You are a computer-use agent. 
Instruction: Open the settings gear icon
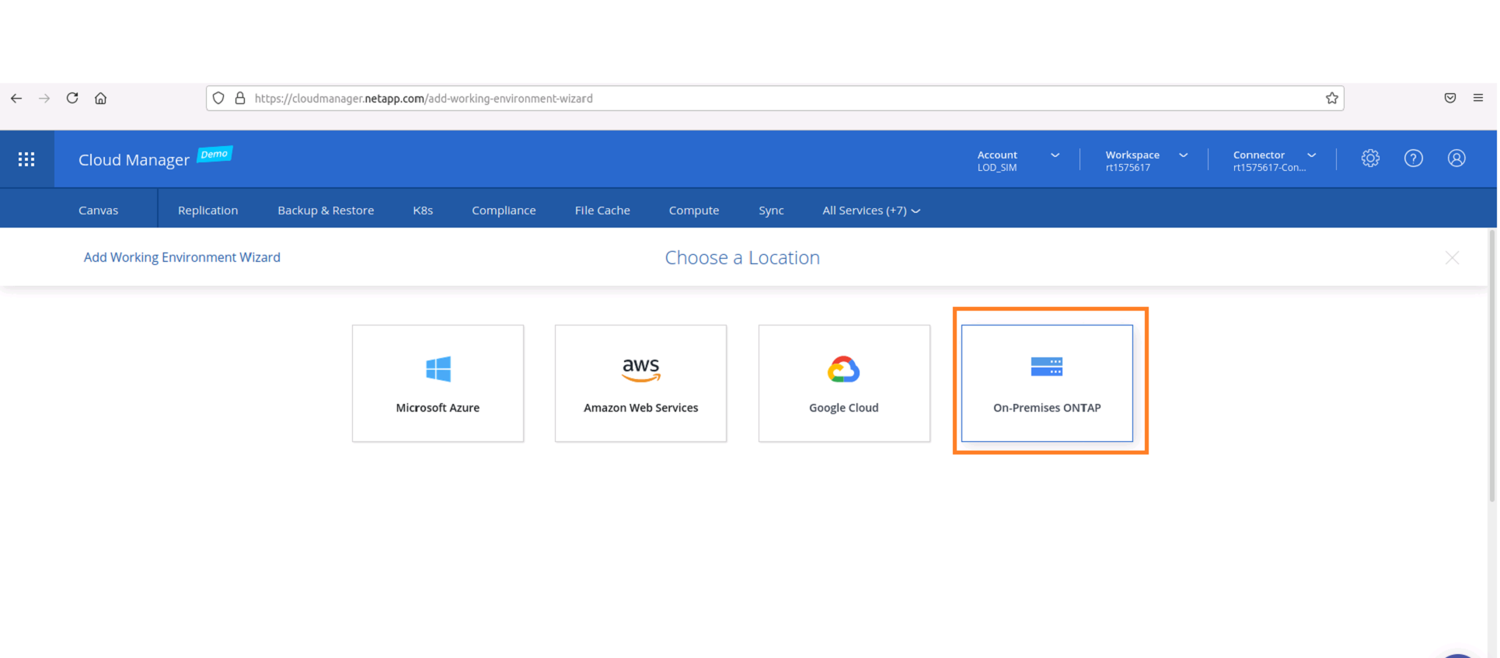coord(1370,158)
